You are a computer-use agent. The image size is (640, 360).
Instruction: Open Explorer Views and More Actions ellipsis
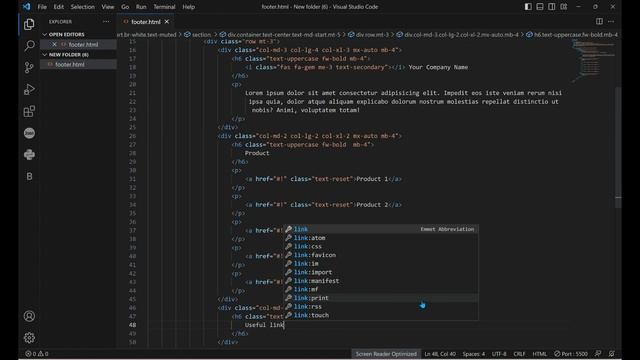(106, 22)
